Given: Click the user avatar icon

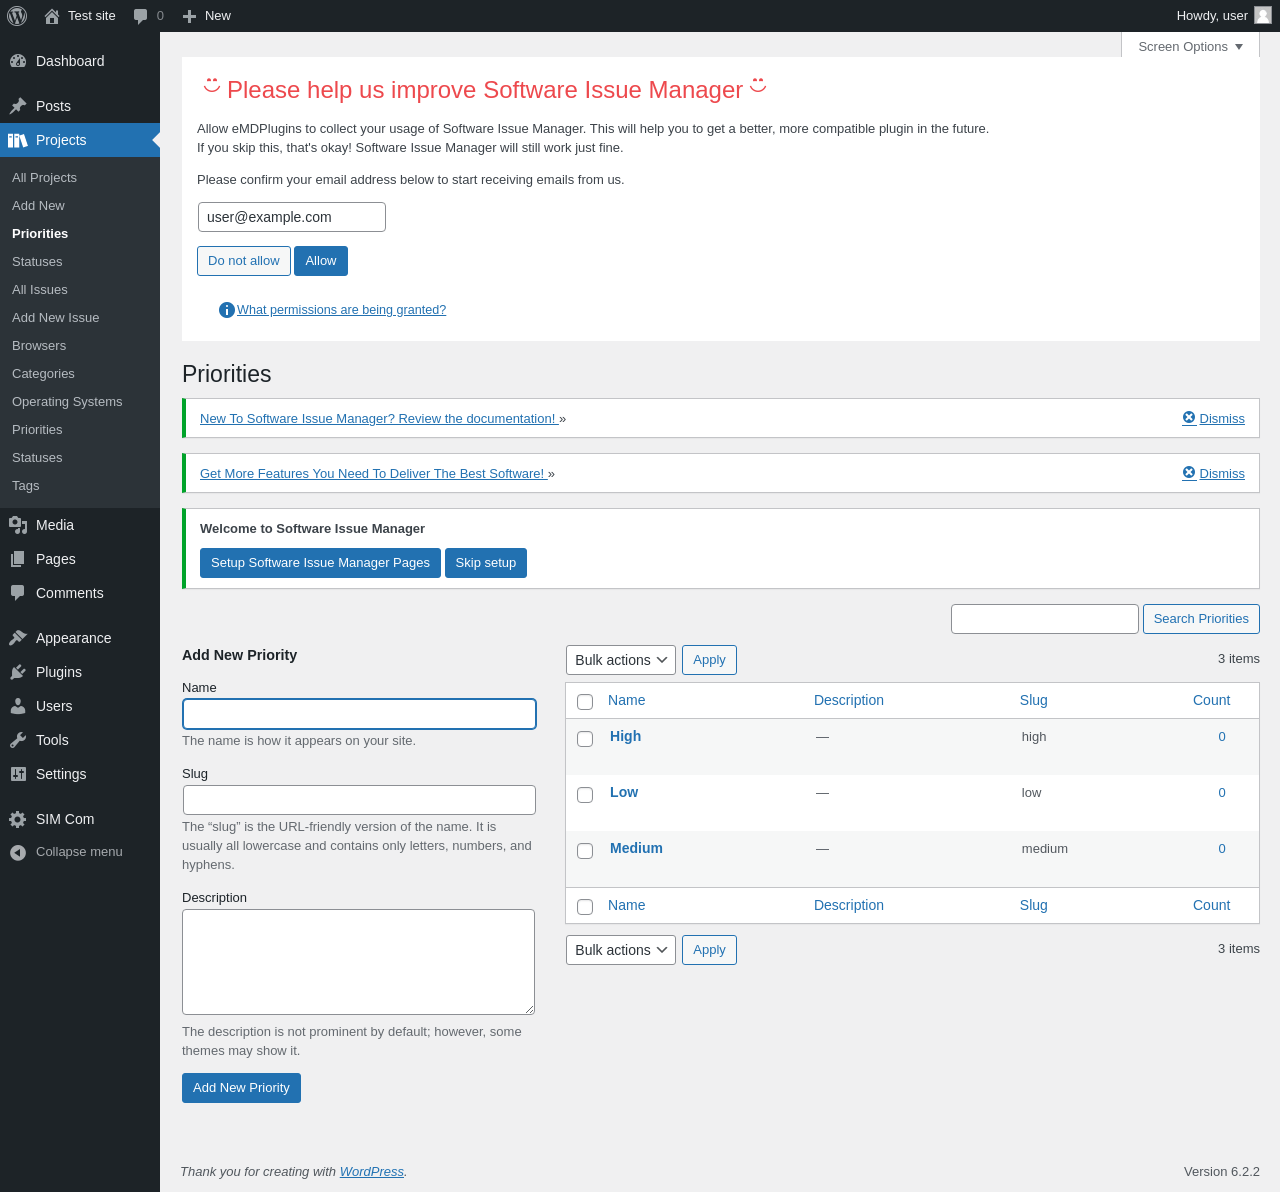Looking at the screenshot, I should (1263, 15).
